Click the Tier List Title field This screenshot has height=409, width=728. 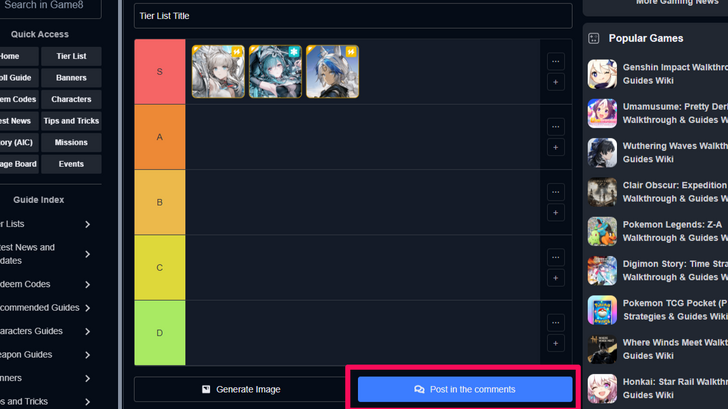click(x=353, y=16)
